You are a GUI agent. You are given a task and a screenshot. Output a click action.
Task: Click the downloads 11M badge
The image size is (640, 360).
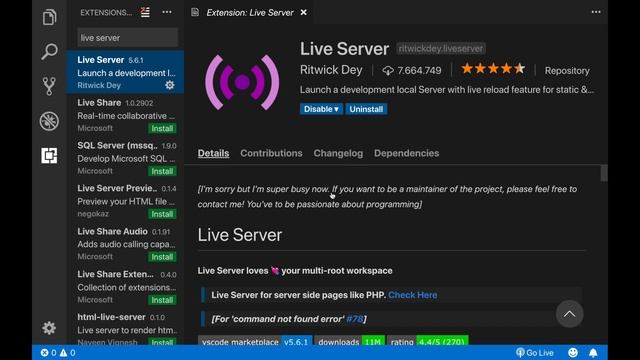point(350,341)
